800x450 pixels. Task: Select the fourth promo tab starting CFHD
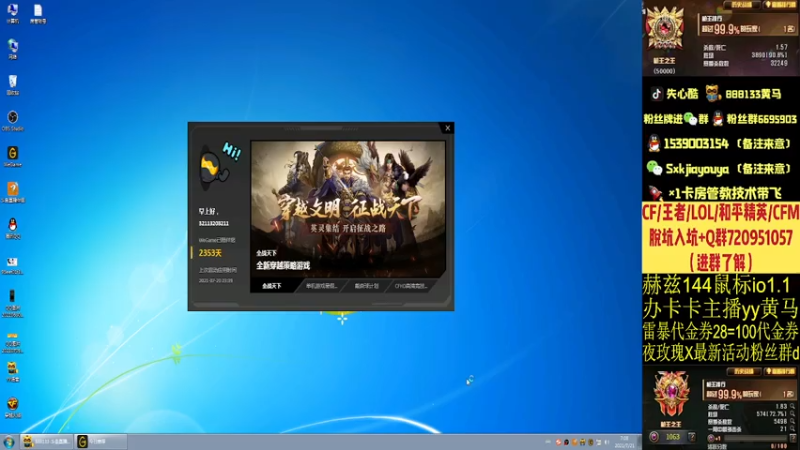coord(411,286)
